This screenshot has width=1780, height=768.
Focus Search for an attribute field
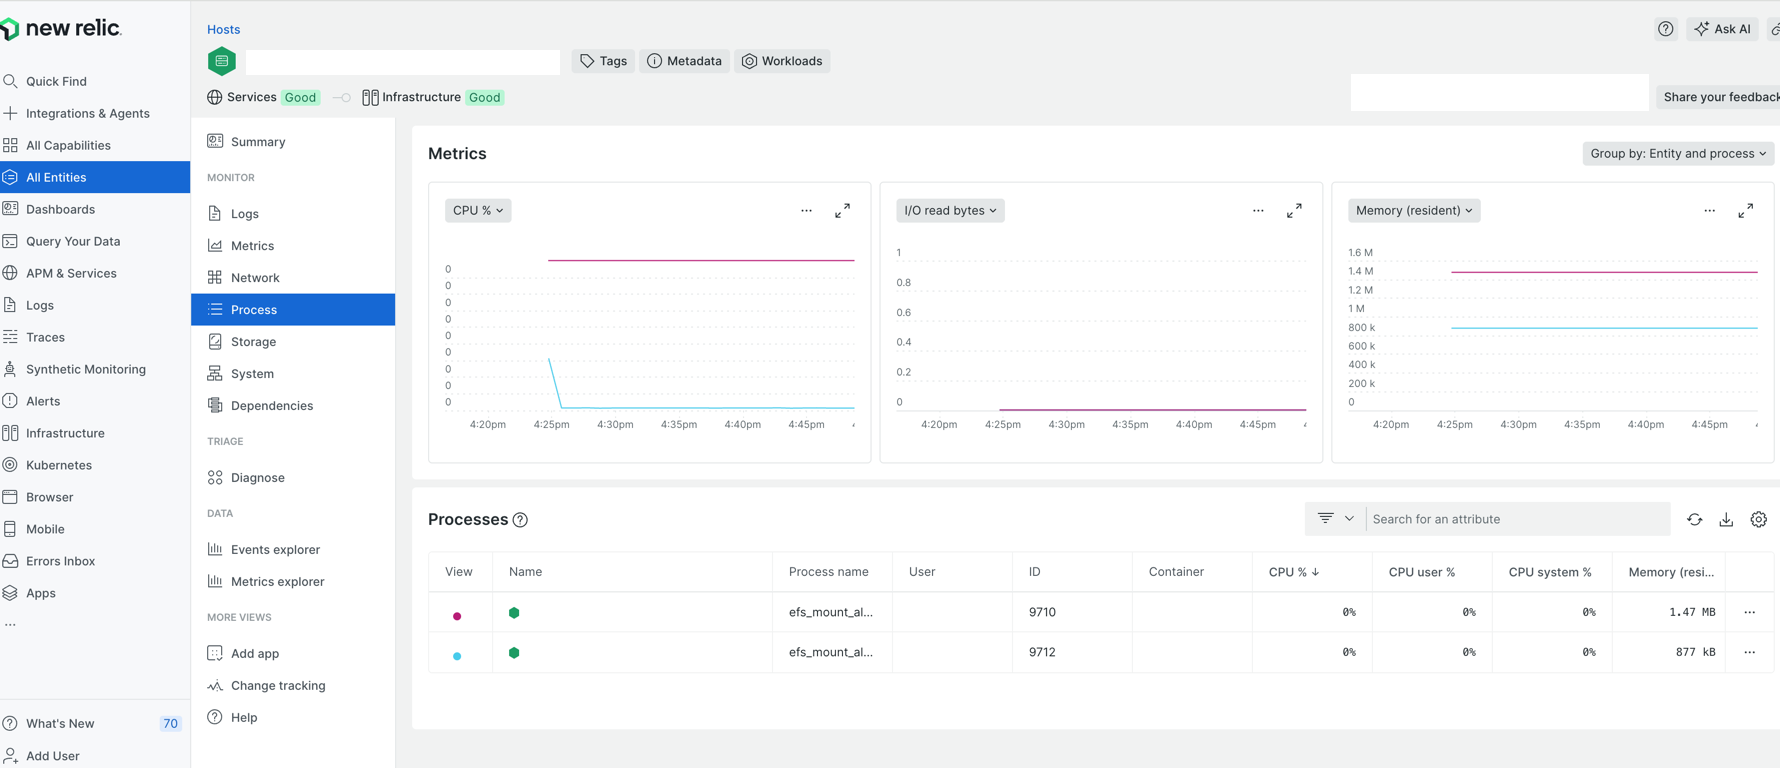[x=1518, y=519]
